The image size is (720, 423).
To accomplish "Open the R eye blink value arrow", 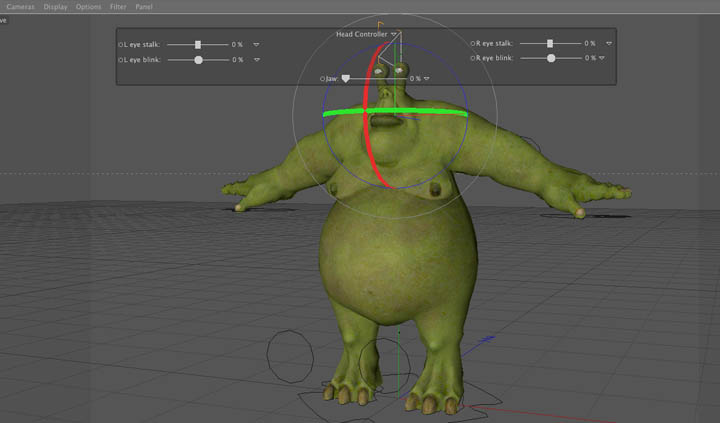I will [602, 58].
